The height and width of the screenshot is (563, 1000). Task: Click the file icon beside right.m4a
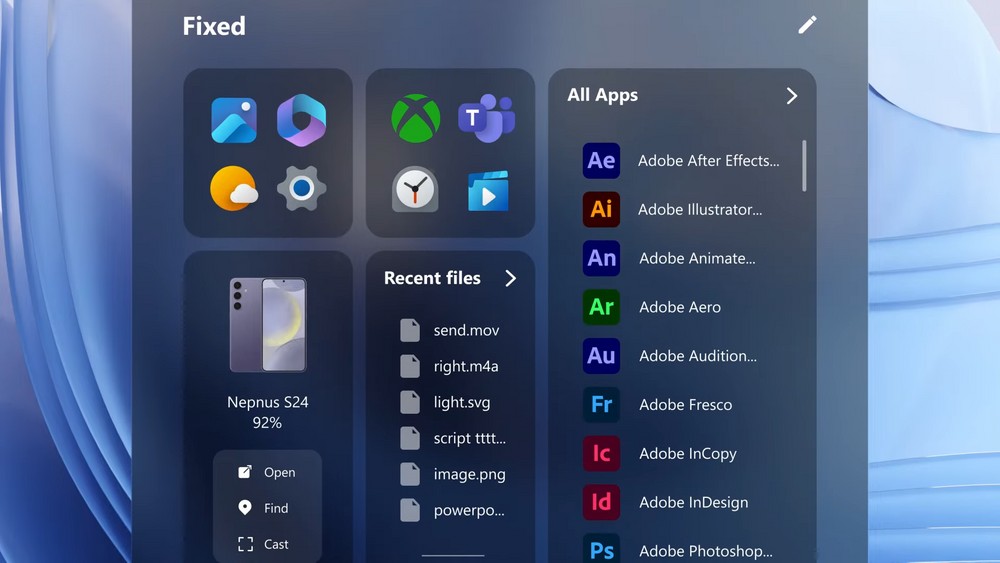(410, 366)
